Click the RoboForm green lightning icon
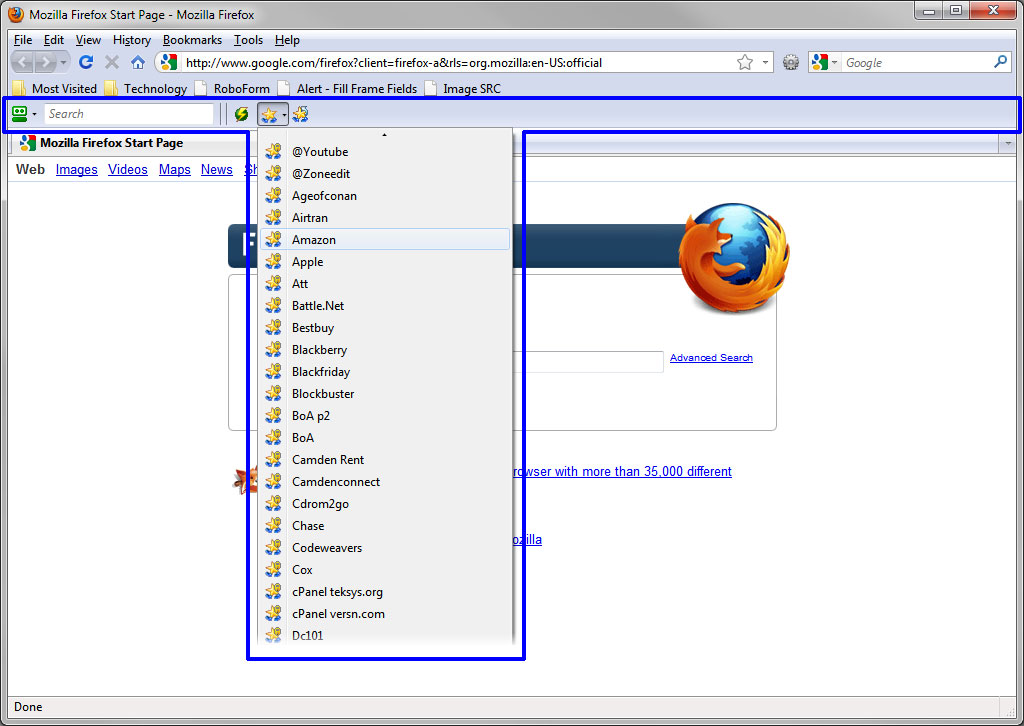Viewport: 1024px width, 726px height. point(242,114)
